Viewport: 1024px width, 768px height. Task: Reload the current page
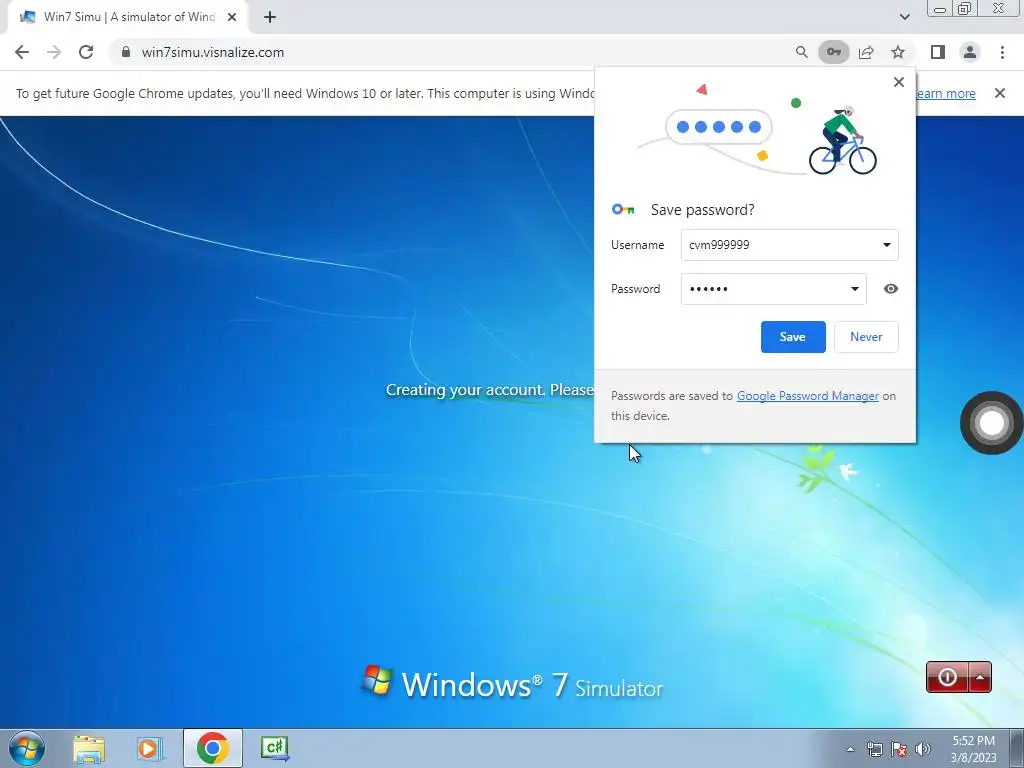pyautogui.click(x=86, y=52)
